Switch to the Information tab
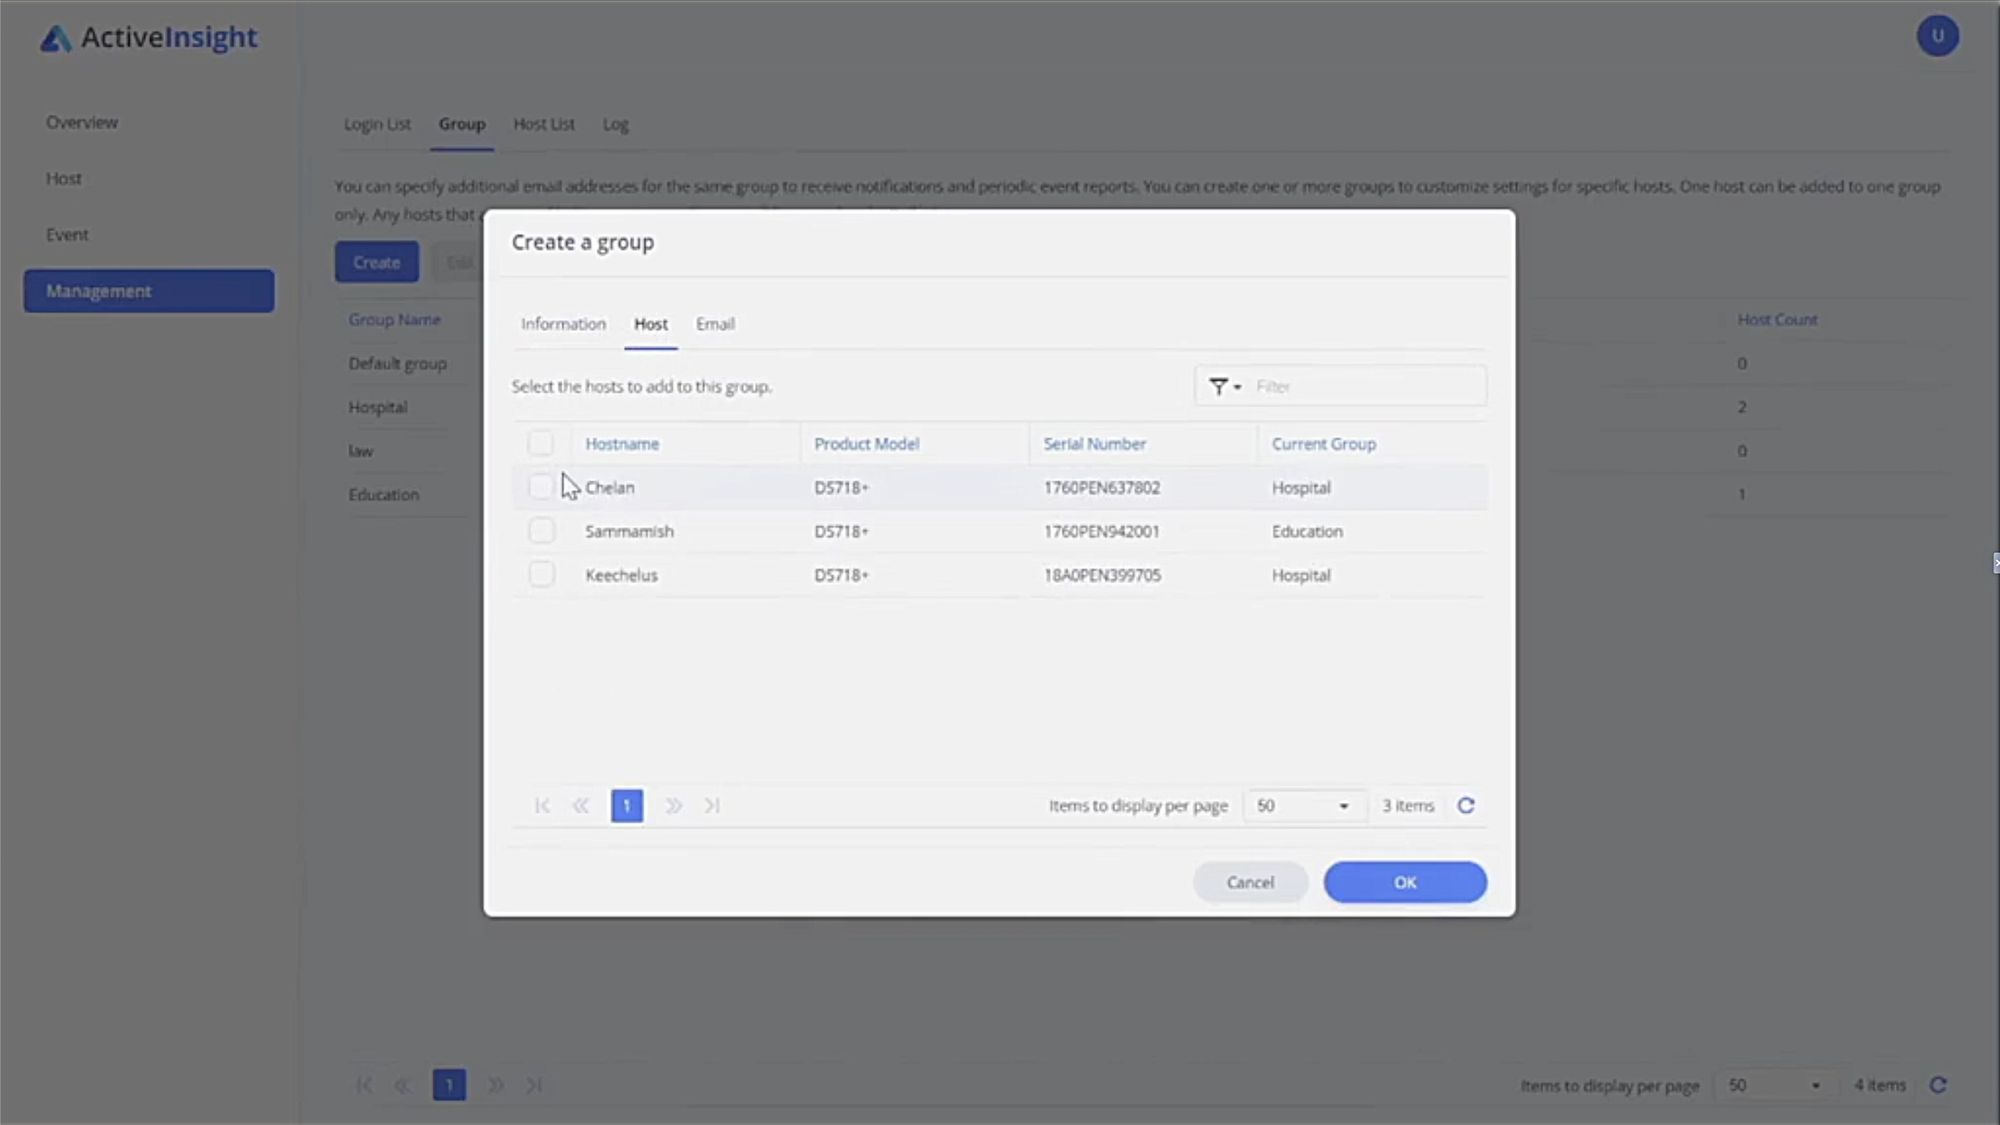 pyautogui.click(x=563, y=324)
